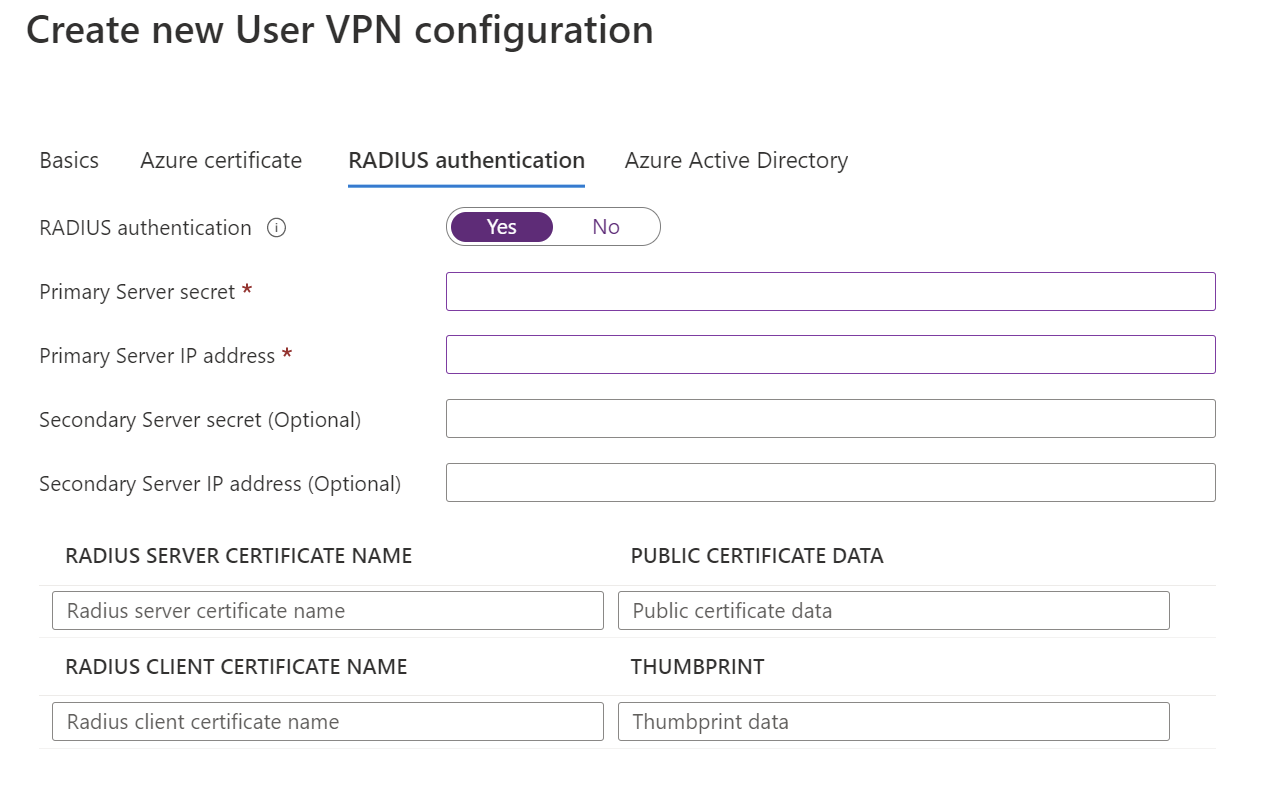Click the Radius server certificate name field

coord(327,610)
